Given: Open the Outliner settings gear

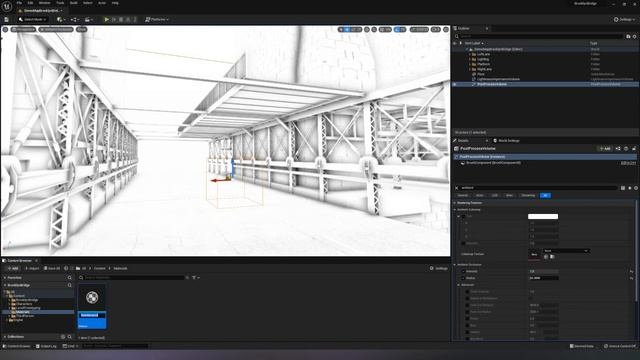Looking at the screenshot, I should pos(634,36).
